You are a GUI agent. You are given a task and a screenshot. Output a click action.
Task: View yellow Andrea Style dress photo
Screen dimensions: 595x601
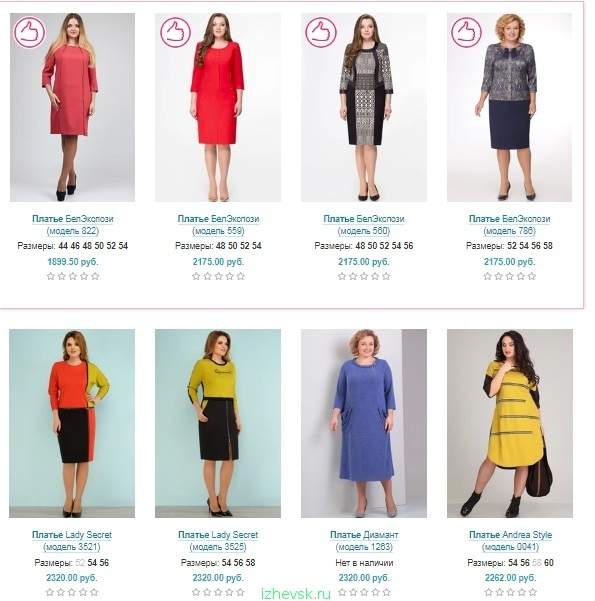coord(510,423)
